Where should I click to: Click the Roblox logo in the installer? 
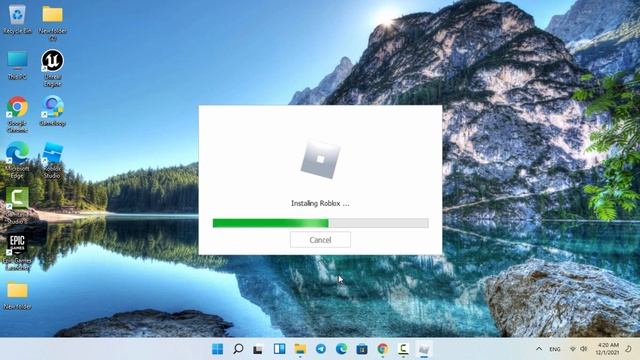click(x=320, y=159)
